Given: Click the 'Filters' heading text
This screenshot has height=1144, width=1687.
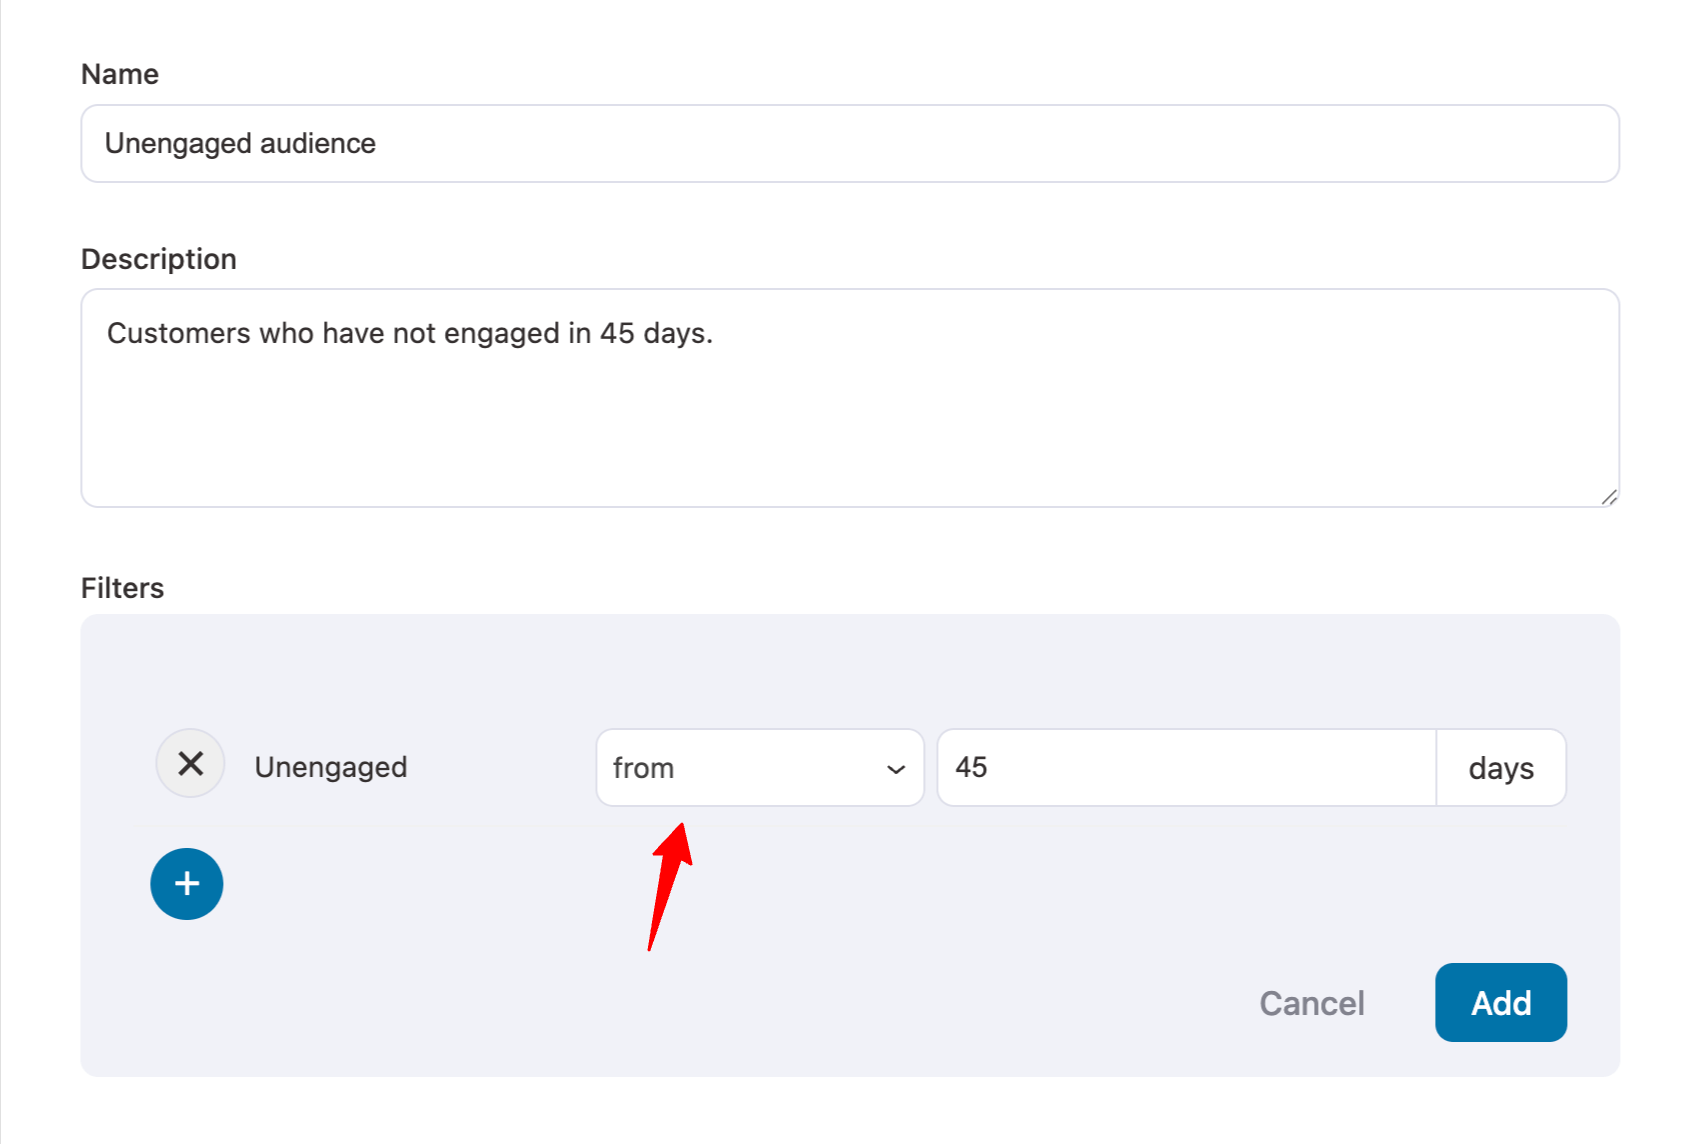Looking at the screenshot, I should click(122, 588).
